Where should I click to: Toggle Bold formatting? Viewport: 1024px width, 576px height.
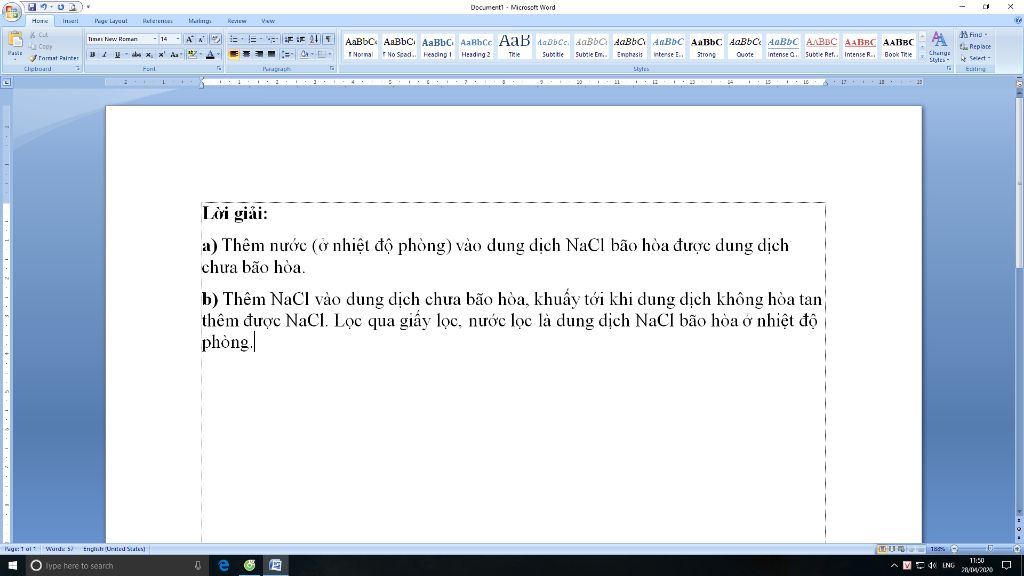[x=92, y=55]
